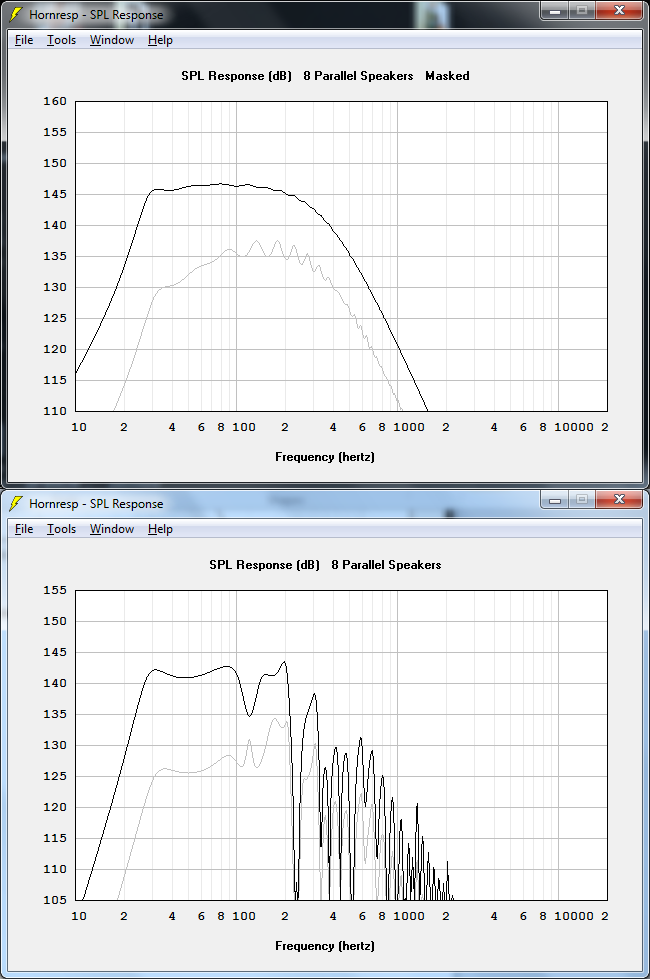The height and width of the screenshot is (980, 650).
Task: Maximize the bottom SPL Response window
Action: pyautogui.click(x=582, y=499)
